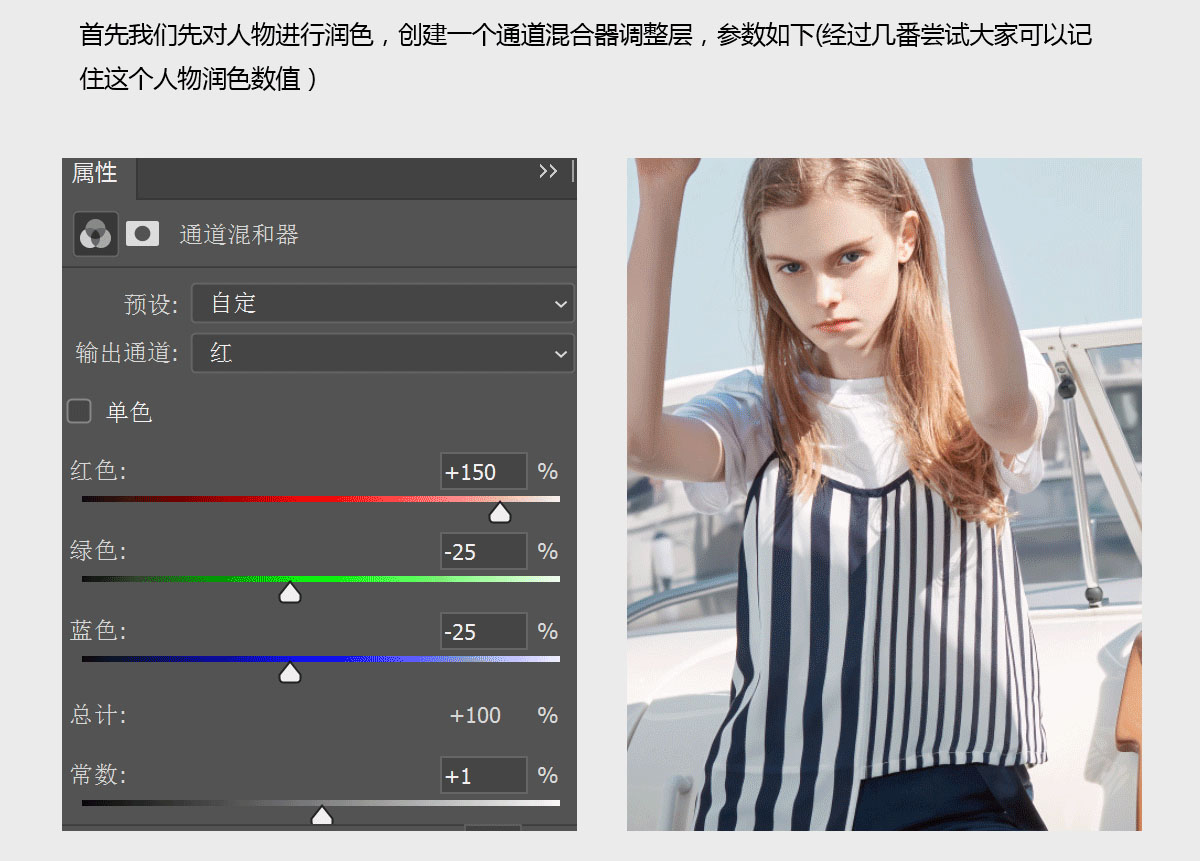Click the model photo on the right
1200x861 pixels.
tap(884, 494)
